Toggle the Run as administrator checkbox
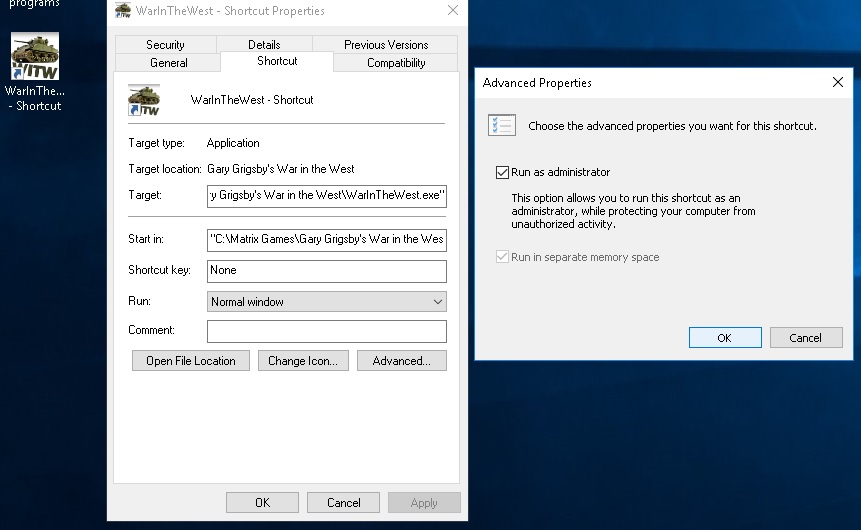861x530 pixels. pyautogui.click(x=502, y=172)
